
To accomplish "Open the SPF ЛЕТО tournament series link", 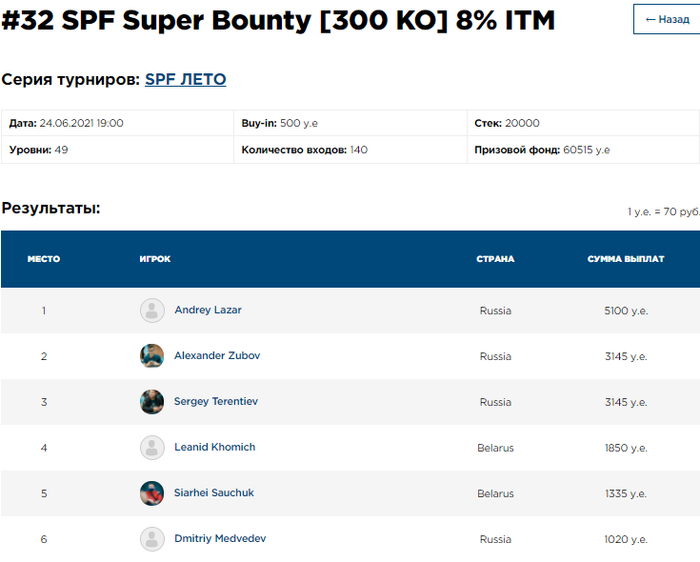I will point(185,79).
